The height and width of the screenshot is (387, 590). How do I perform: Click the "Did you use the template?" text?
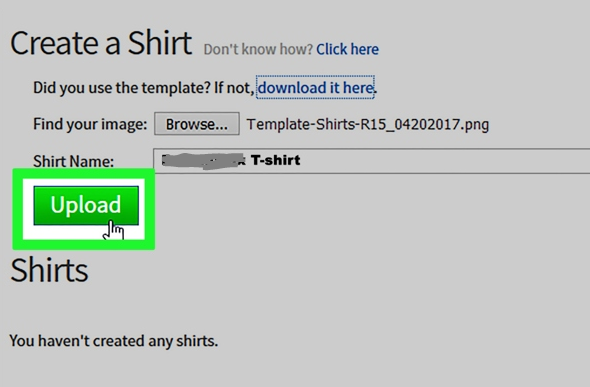(x=122, y=88)
